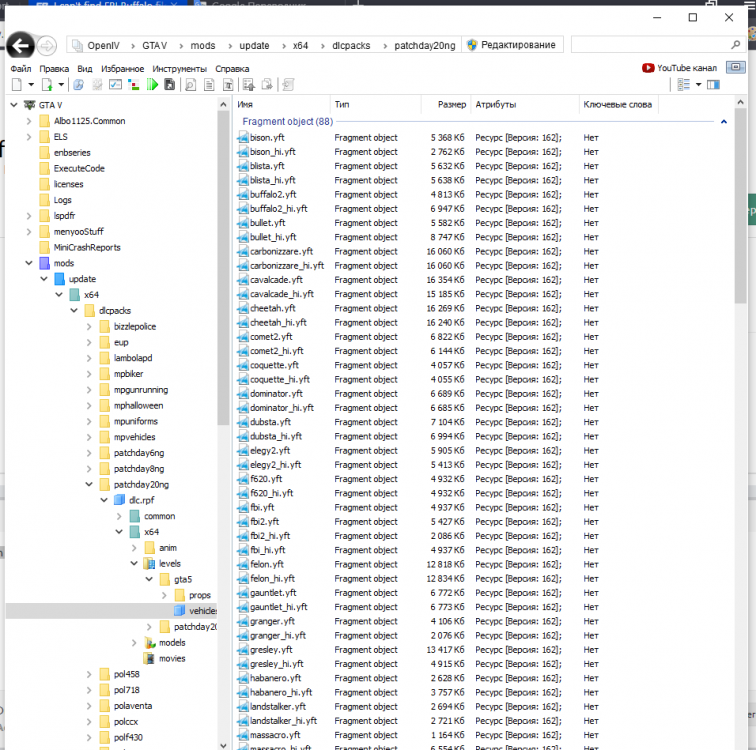756x750 pixels.
Task: Collapse the mods tree node
Action: (x=29, y=263)
